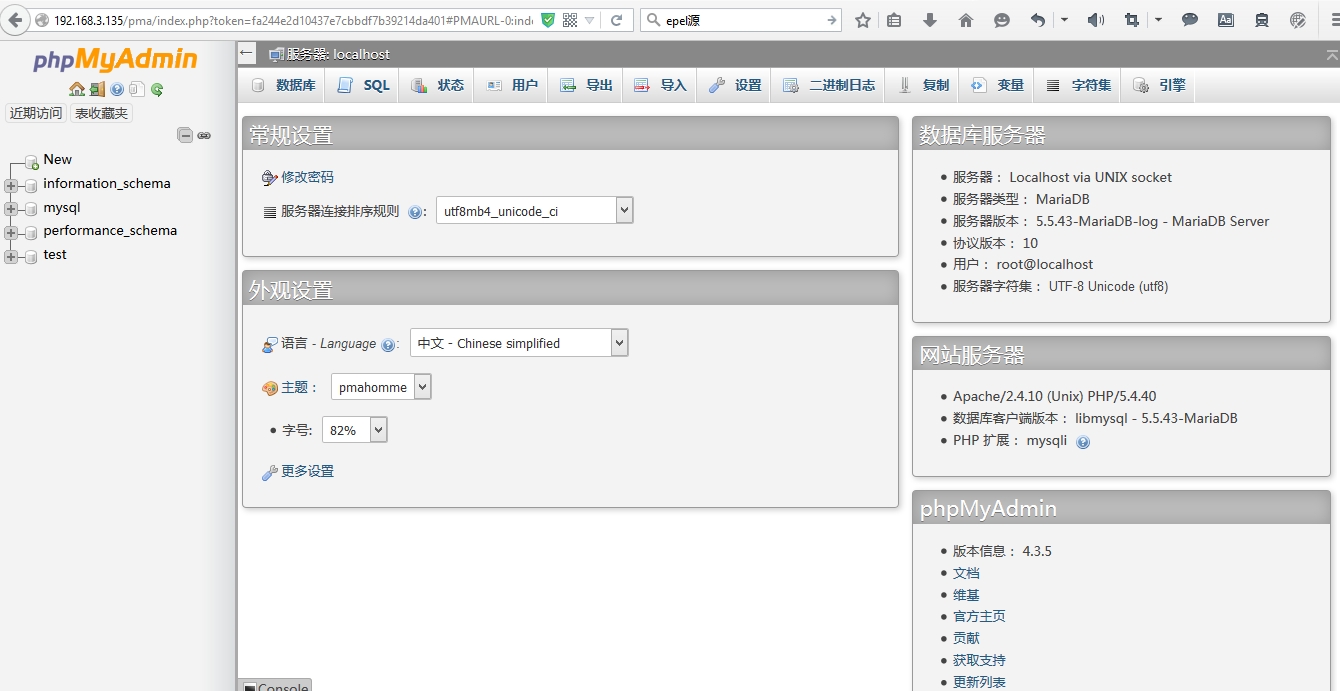Click help icon beside the Language label
This screenshot has width=1340, height=691.
(x=388, y=344)
